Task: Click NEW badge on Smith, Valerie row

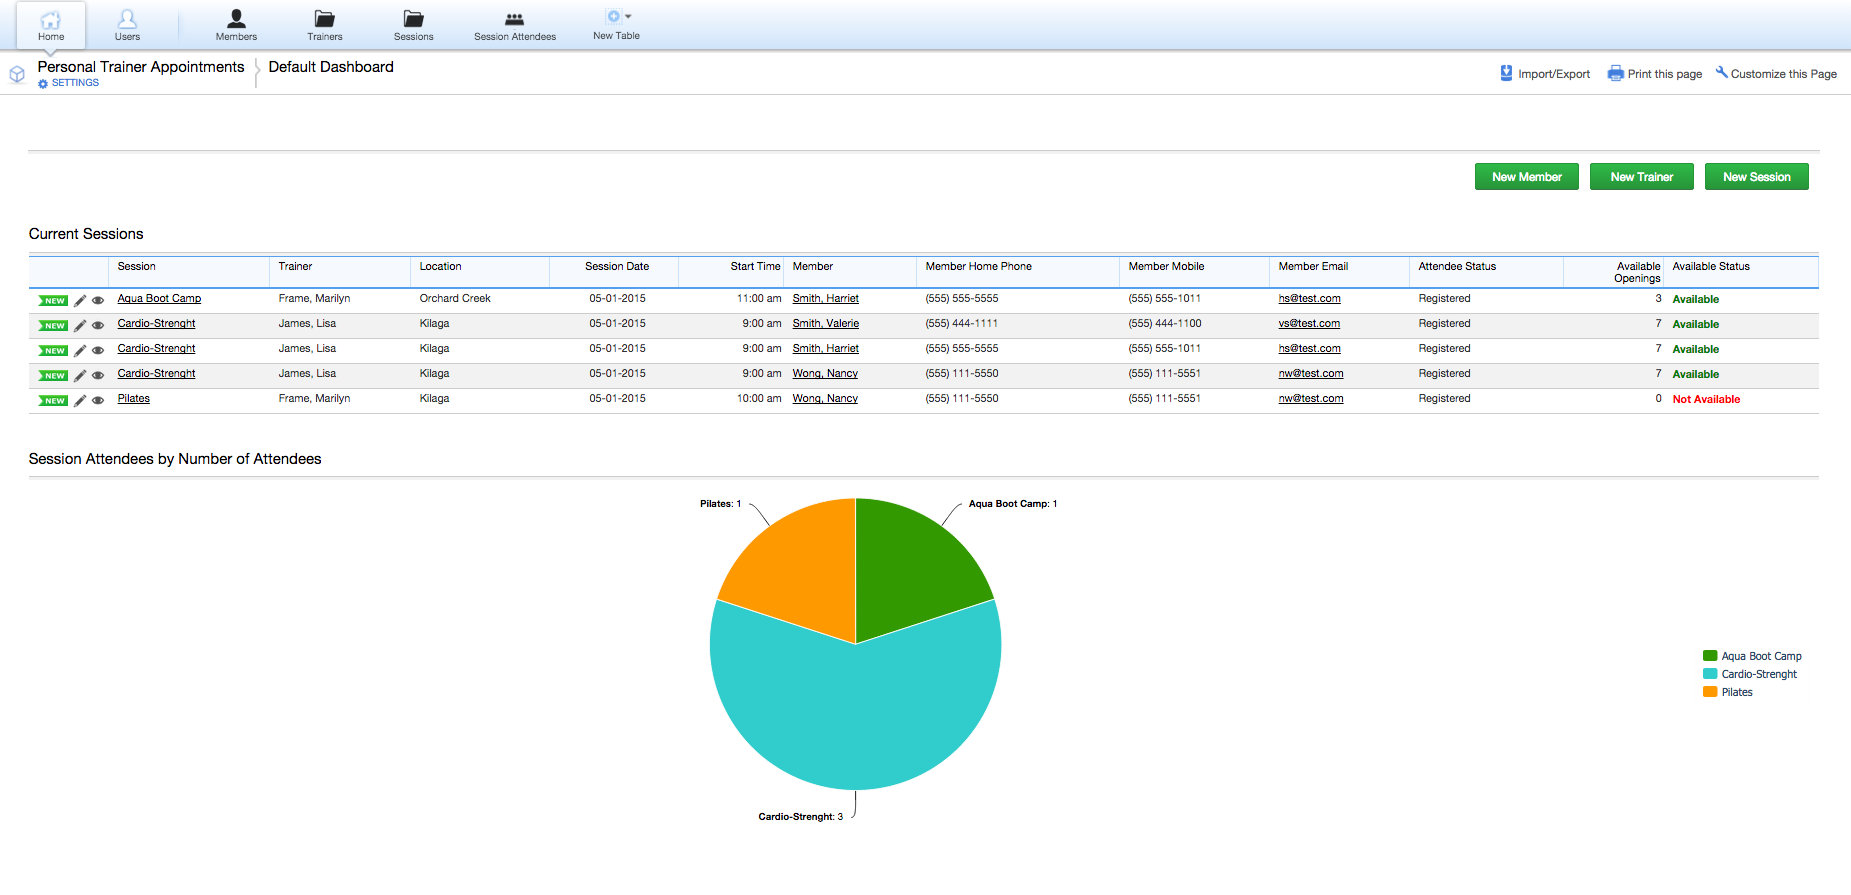Action: pos(53,325)
